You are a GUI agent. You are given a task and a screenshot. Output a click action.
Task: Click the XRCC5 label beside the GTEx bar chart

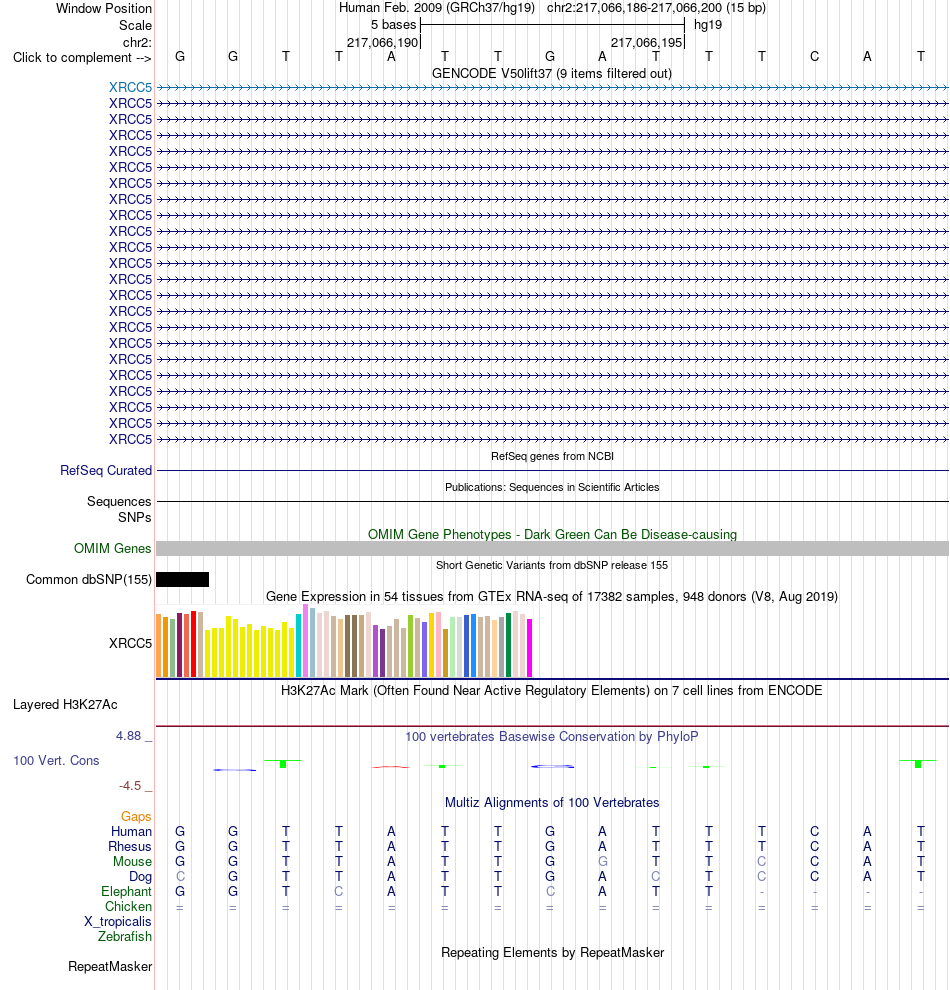click(130, 643)
